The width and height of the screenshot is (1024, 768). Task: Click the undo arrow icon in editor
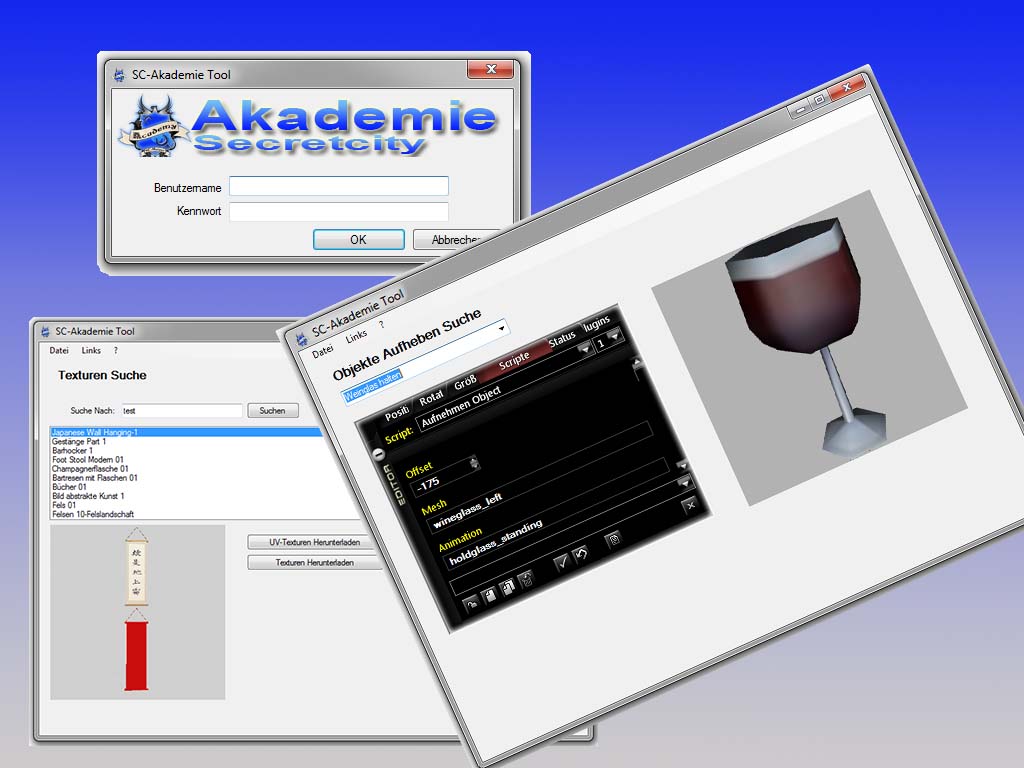click(x=581, y=554)
